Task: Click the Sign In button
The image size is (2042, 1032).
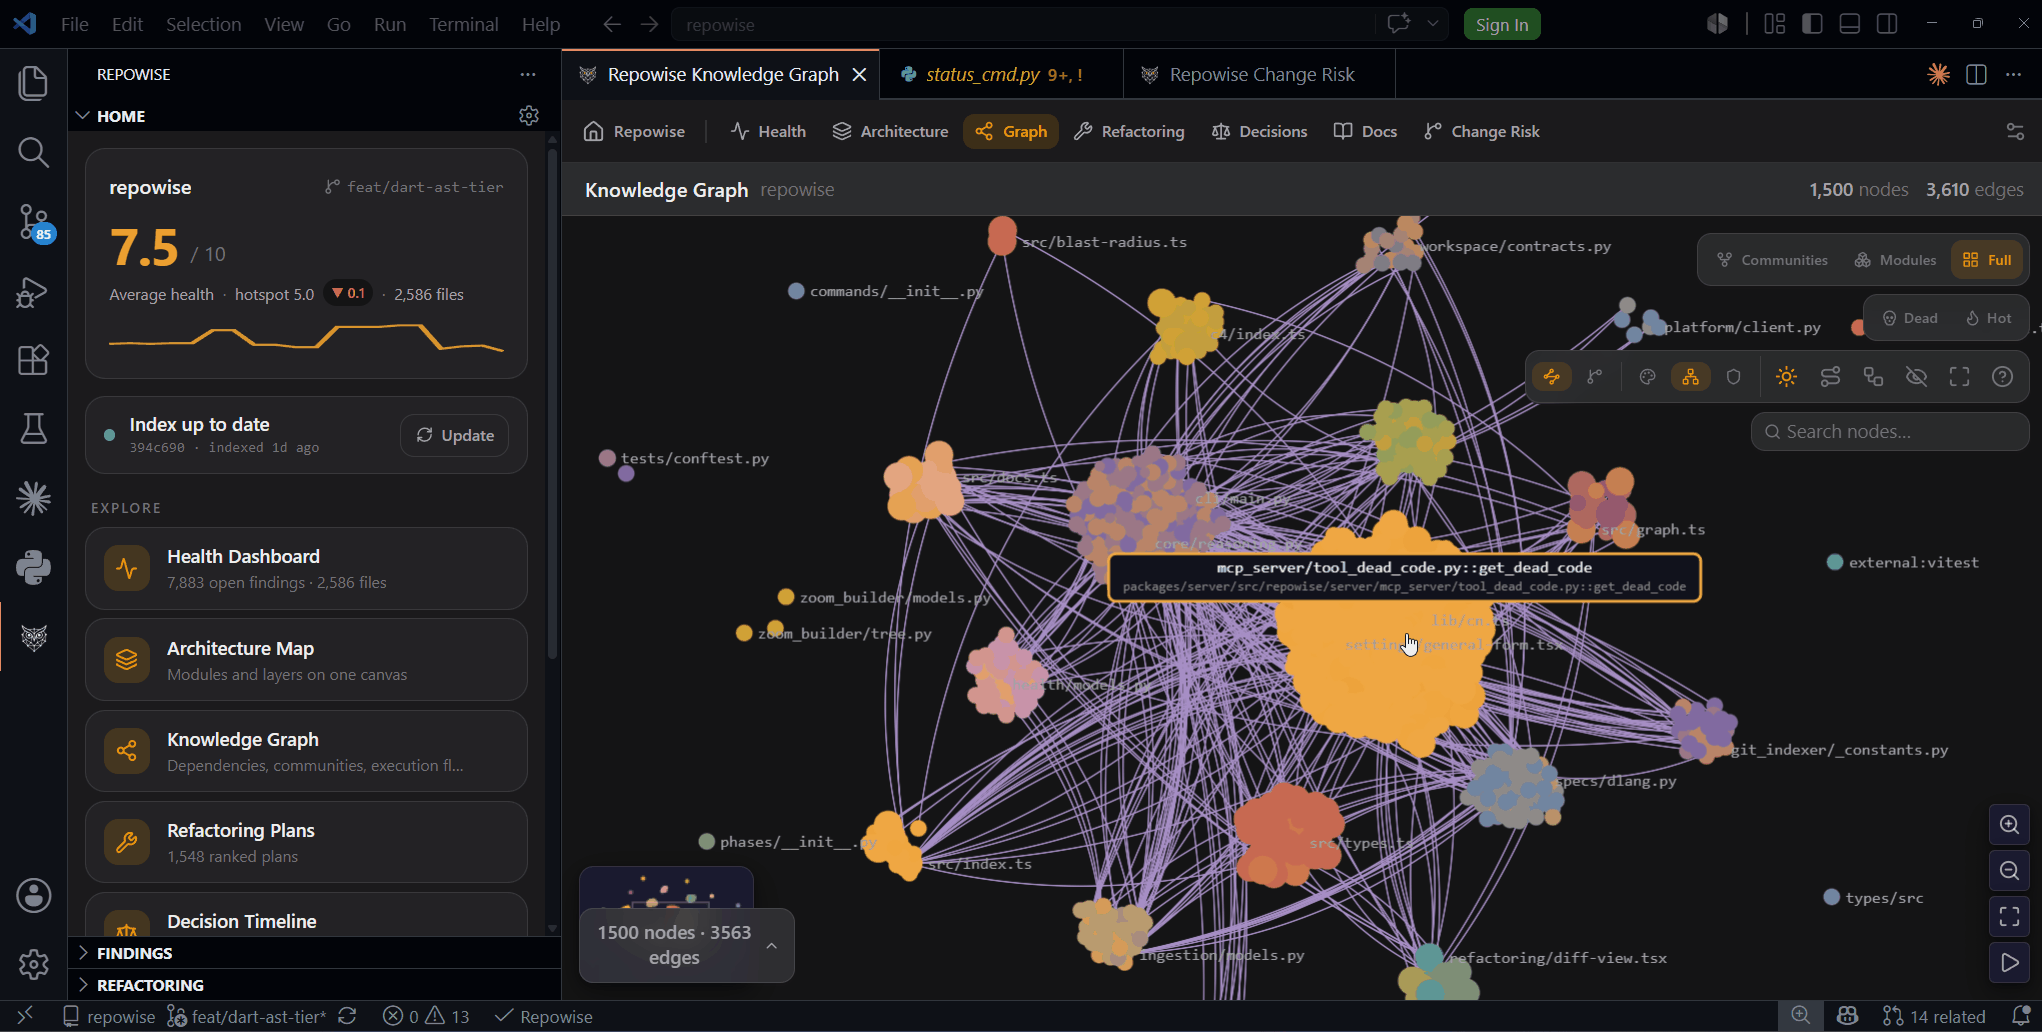Action: tap(1502, 24)
